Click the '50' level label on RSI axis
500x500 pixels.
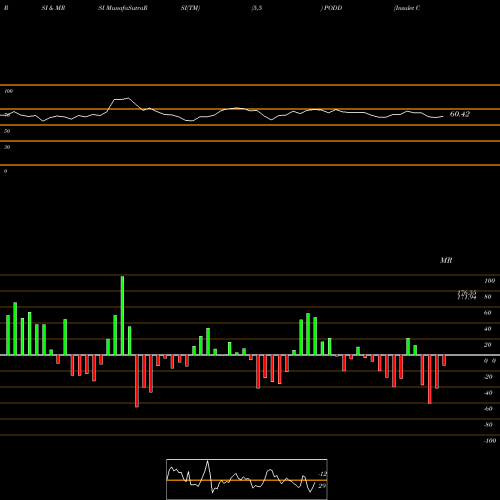(7, 131)
